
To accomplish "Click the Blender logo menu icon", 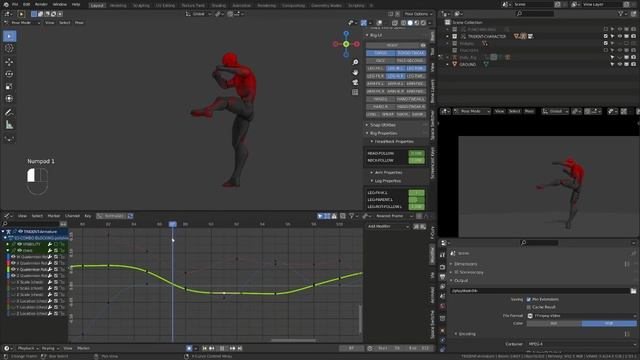I will (5, 4).
